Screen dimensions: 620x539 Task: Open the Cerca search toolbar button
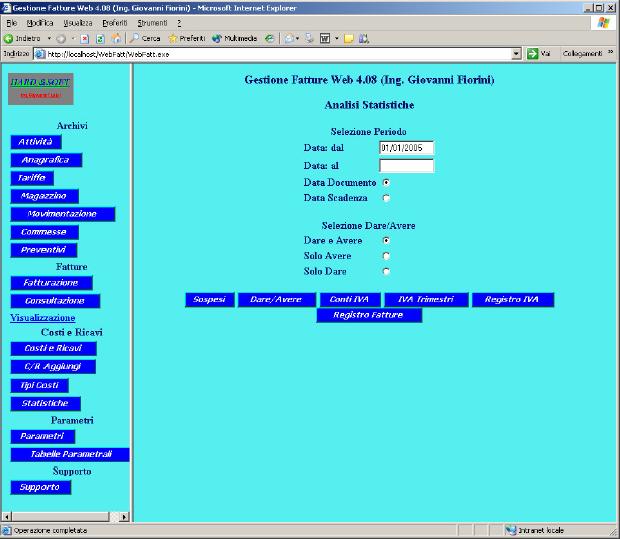(145, 38)
